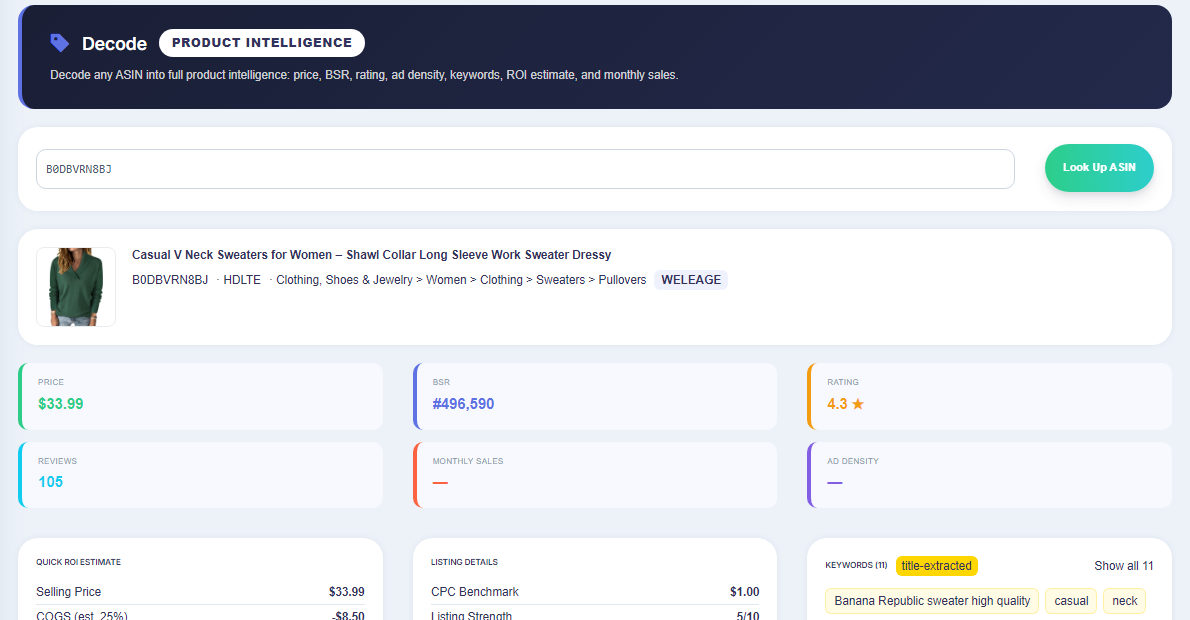This screenshot has height=620, width=1190.
Task: Select the neck keyword chip
Action: point(1124,601)
